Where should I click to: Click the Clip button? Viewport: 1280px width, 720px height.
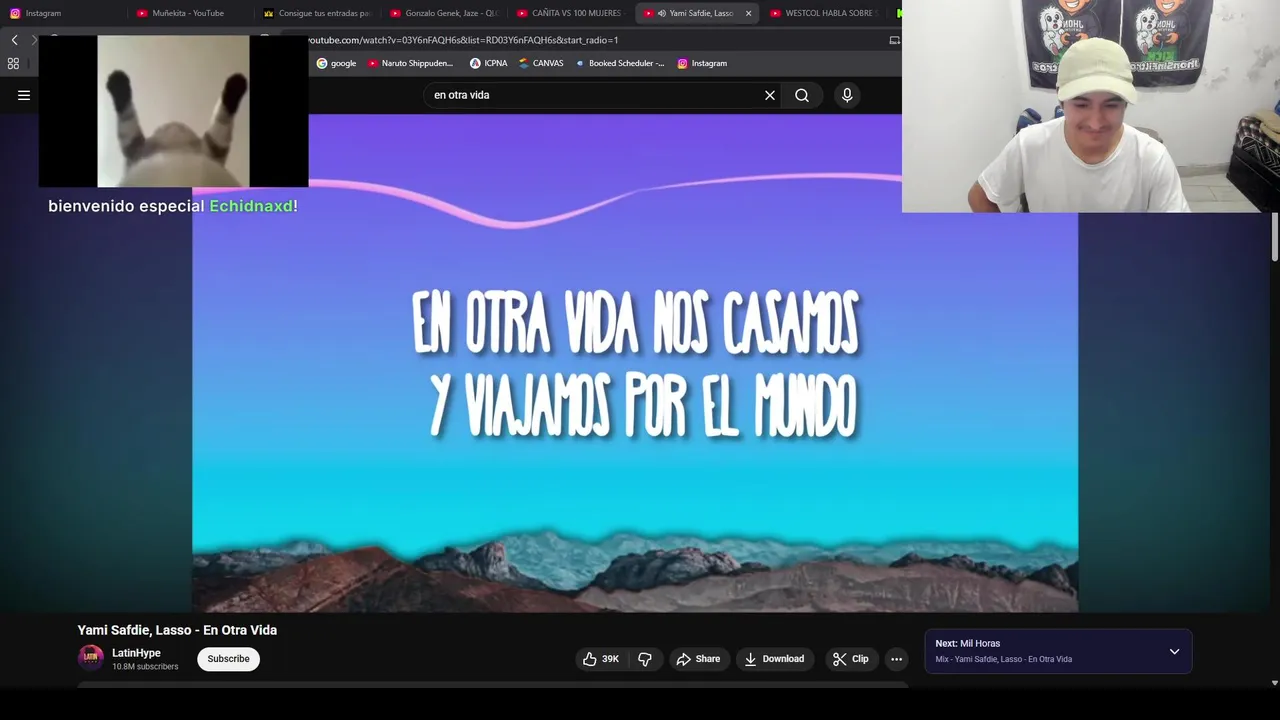[x=850, y=659]
